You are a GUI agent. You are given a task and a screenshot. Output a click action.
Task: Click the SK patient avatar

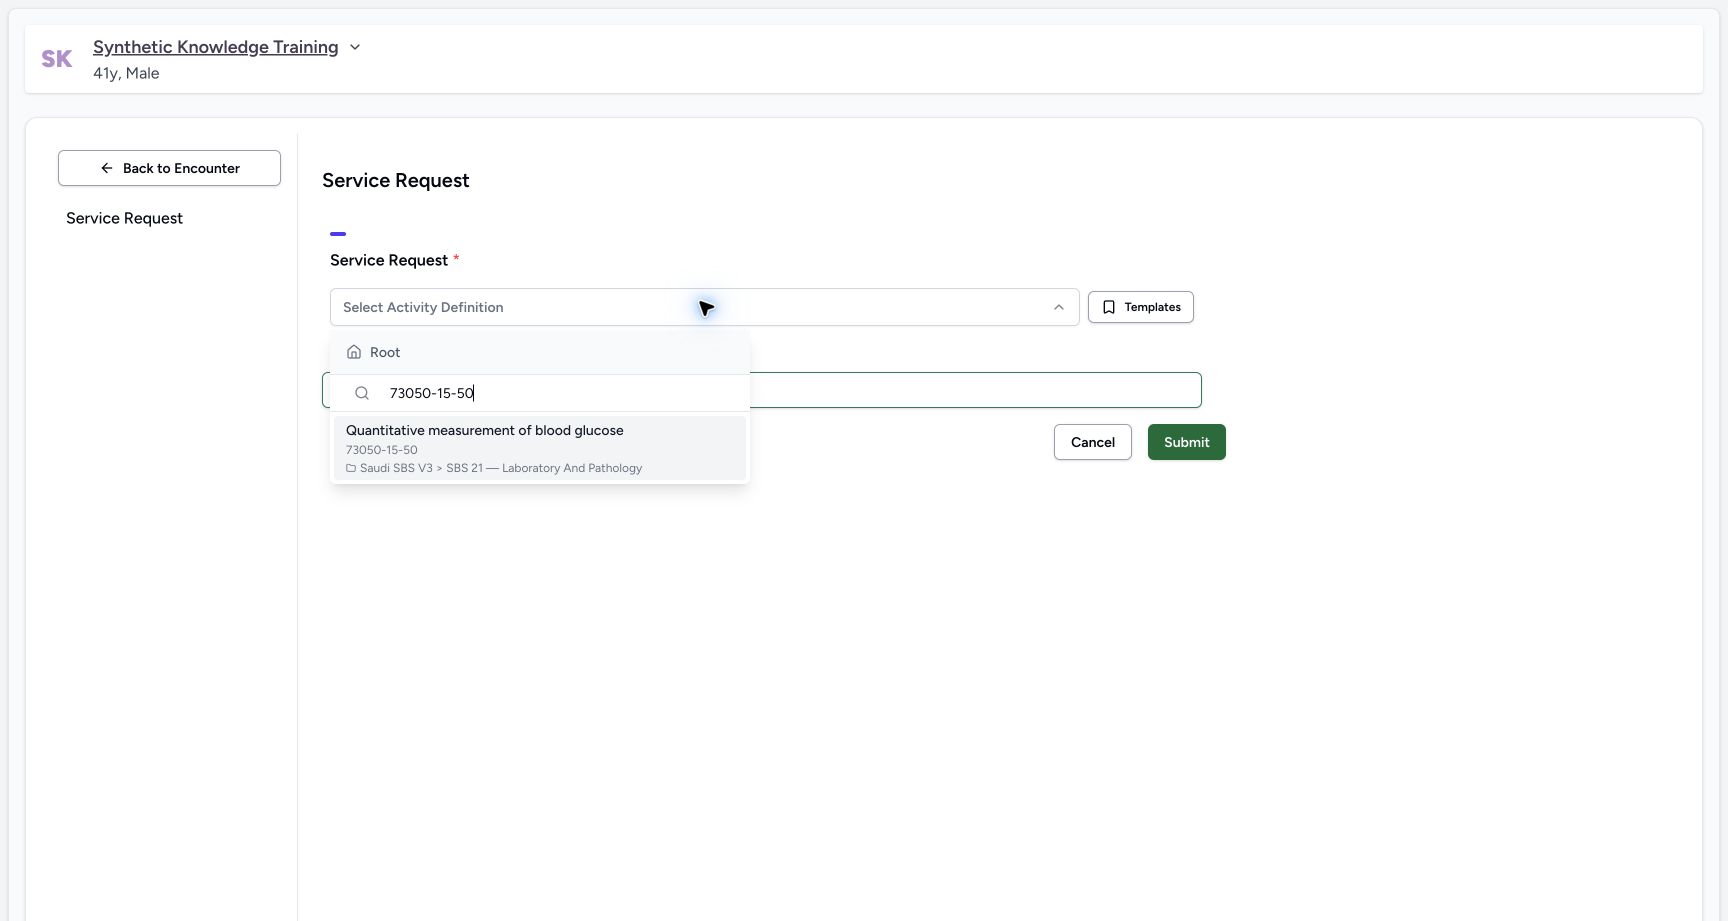(x=57, y=59)
